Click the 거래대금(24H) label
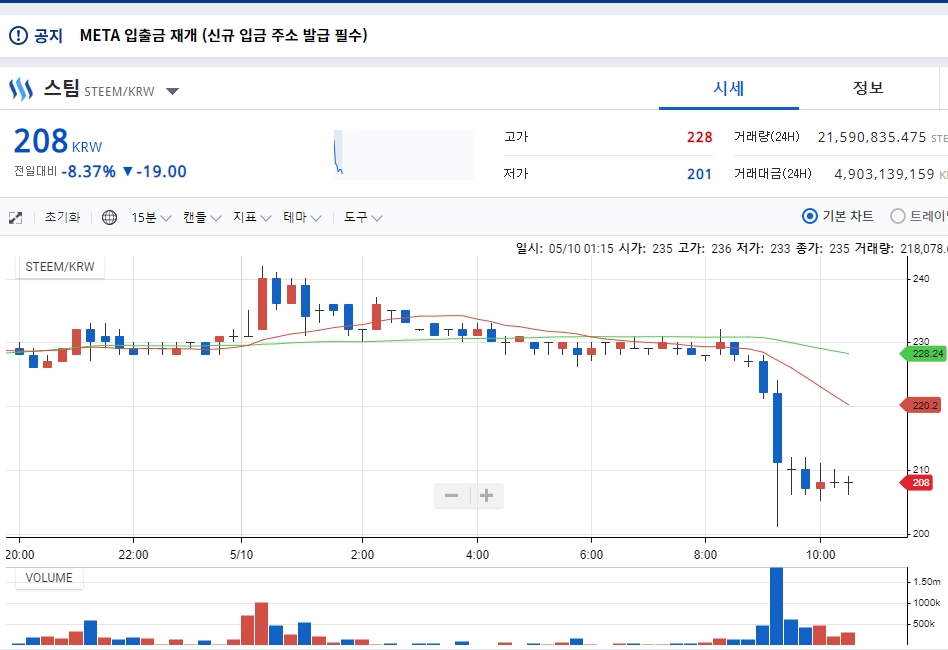Screen dimensions: 948x650 point(773,174)
